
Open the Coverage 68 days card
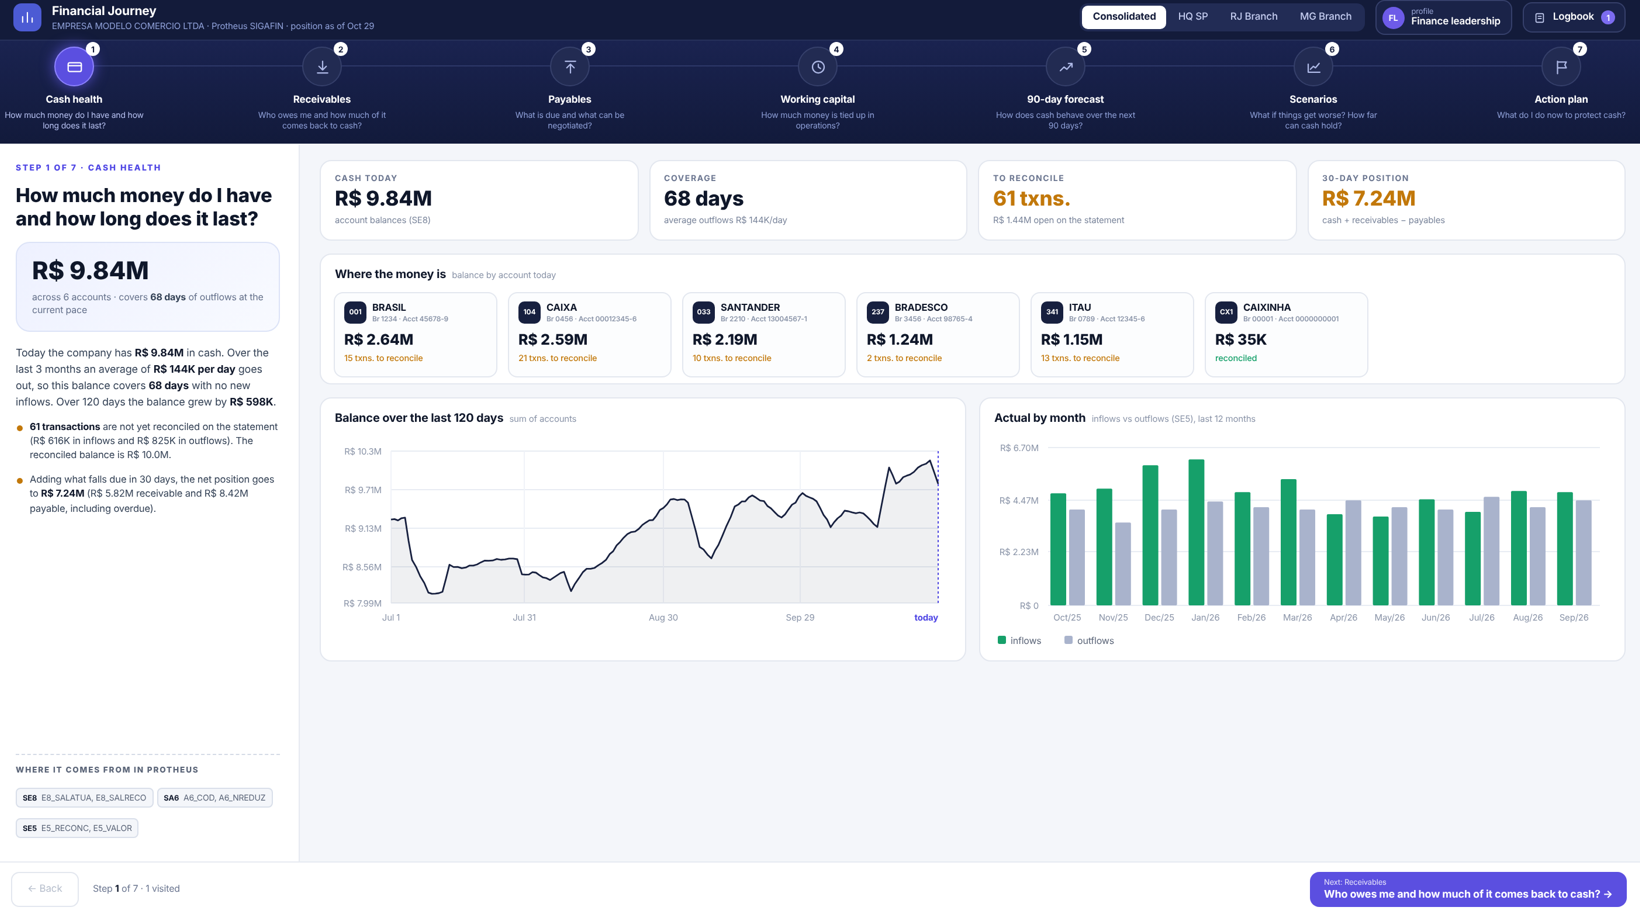pos(808,200)
